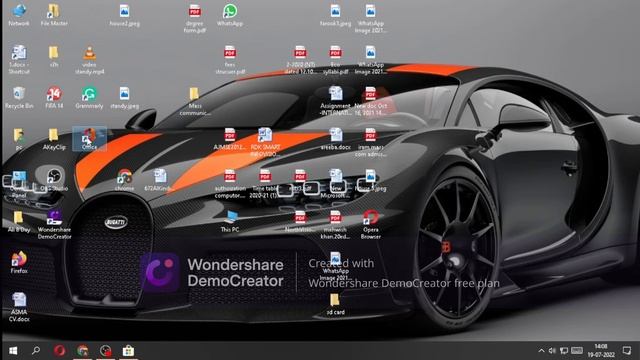640x360 pixels.
Task: Launch the Firefox desktop shortcut
Action: tap(19, 262)
